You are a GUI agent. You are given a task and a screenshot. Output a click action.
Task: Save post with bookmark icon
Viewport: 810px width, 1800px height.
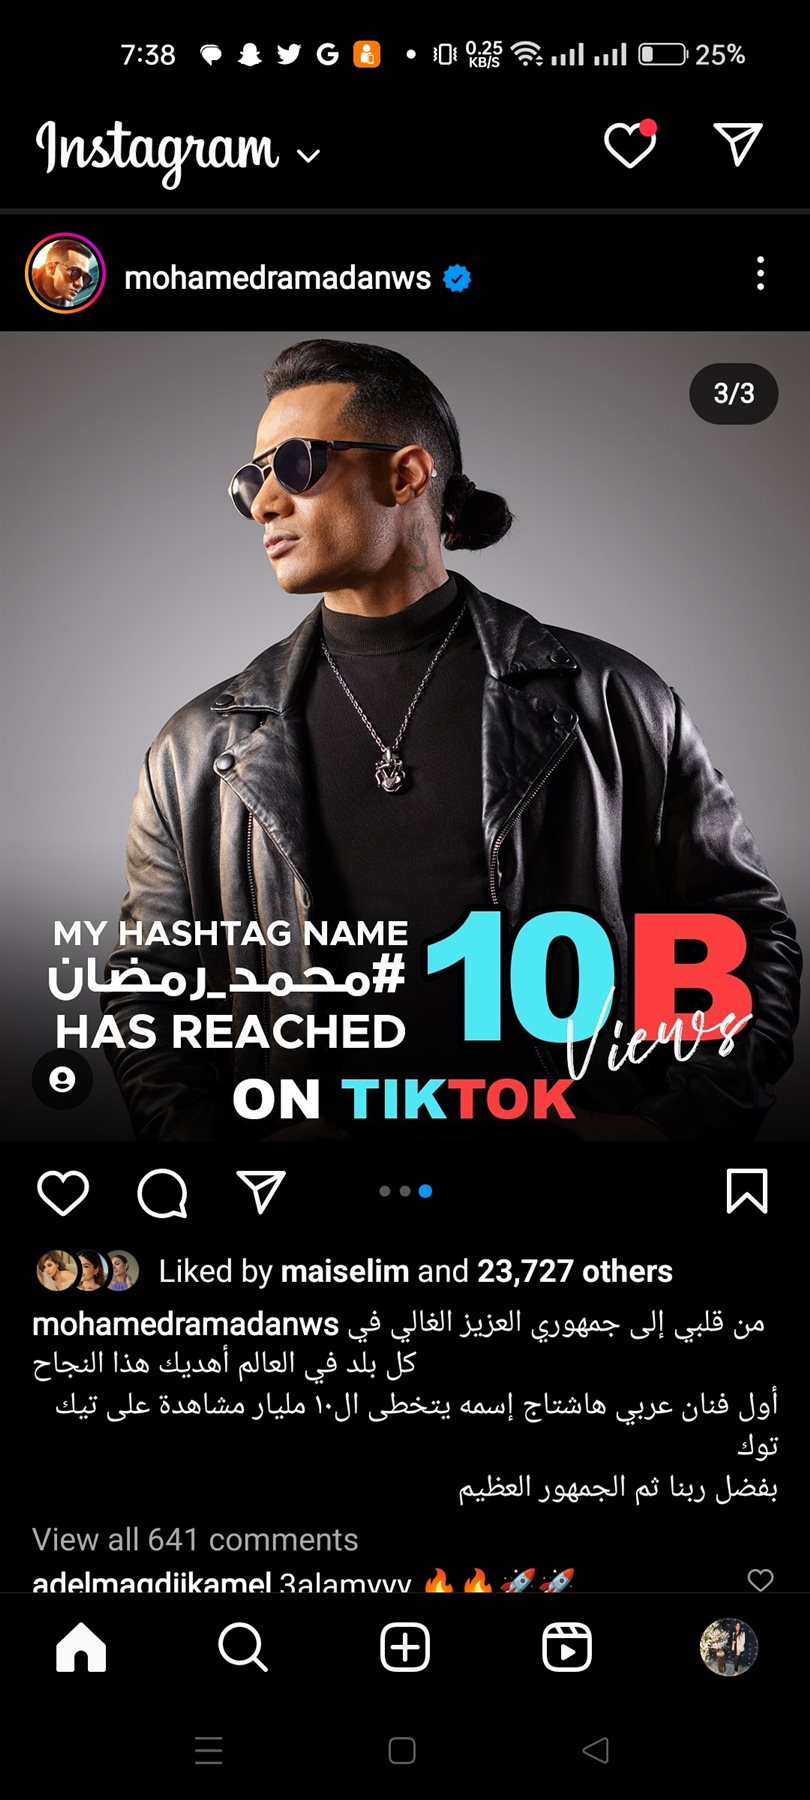click(746, 1191)
